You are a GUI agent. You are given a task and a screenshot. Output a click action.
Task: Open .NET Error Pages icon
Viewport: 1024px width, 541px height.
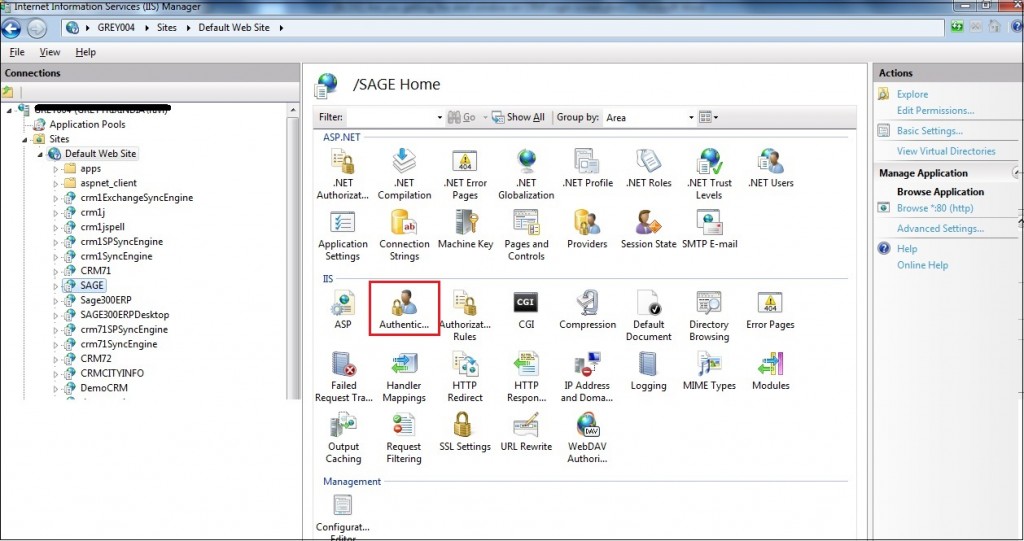point(465,174)
